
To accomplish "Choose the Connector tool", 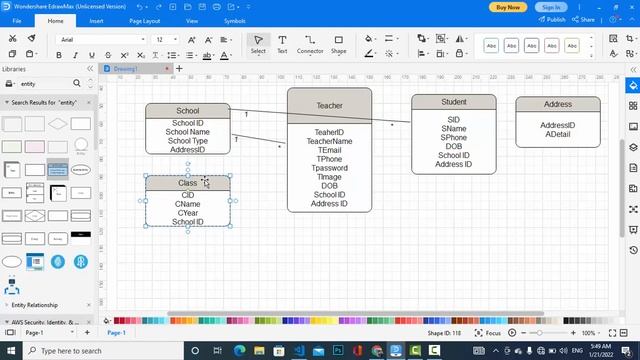I will [310, 44].
